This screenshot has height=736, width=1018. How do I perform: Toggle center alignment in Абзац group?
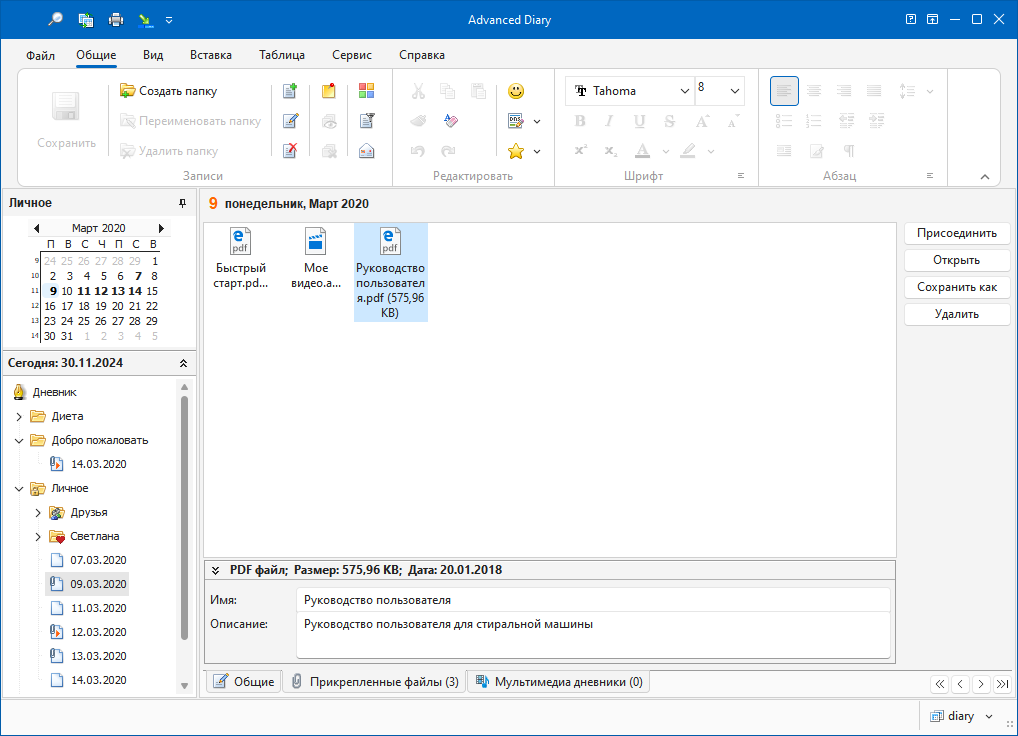[814, 91]
